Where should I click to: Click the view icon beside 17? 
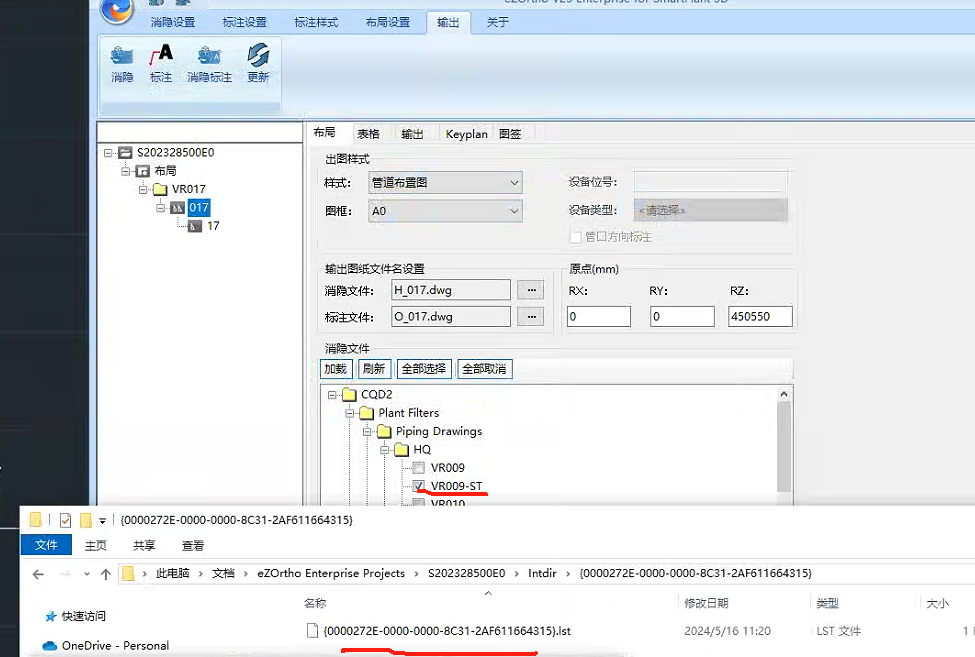195,226
